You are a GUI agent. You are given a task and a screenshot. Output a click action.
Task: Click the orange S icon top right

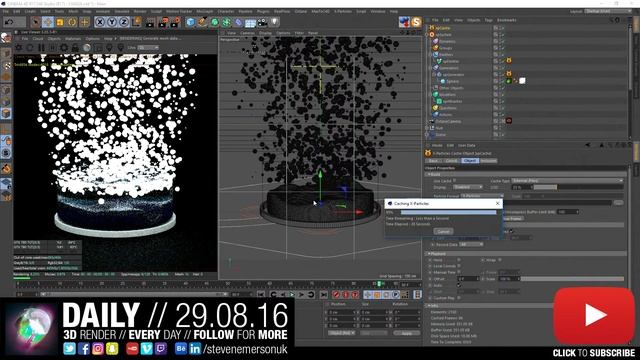point(416,22)
